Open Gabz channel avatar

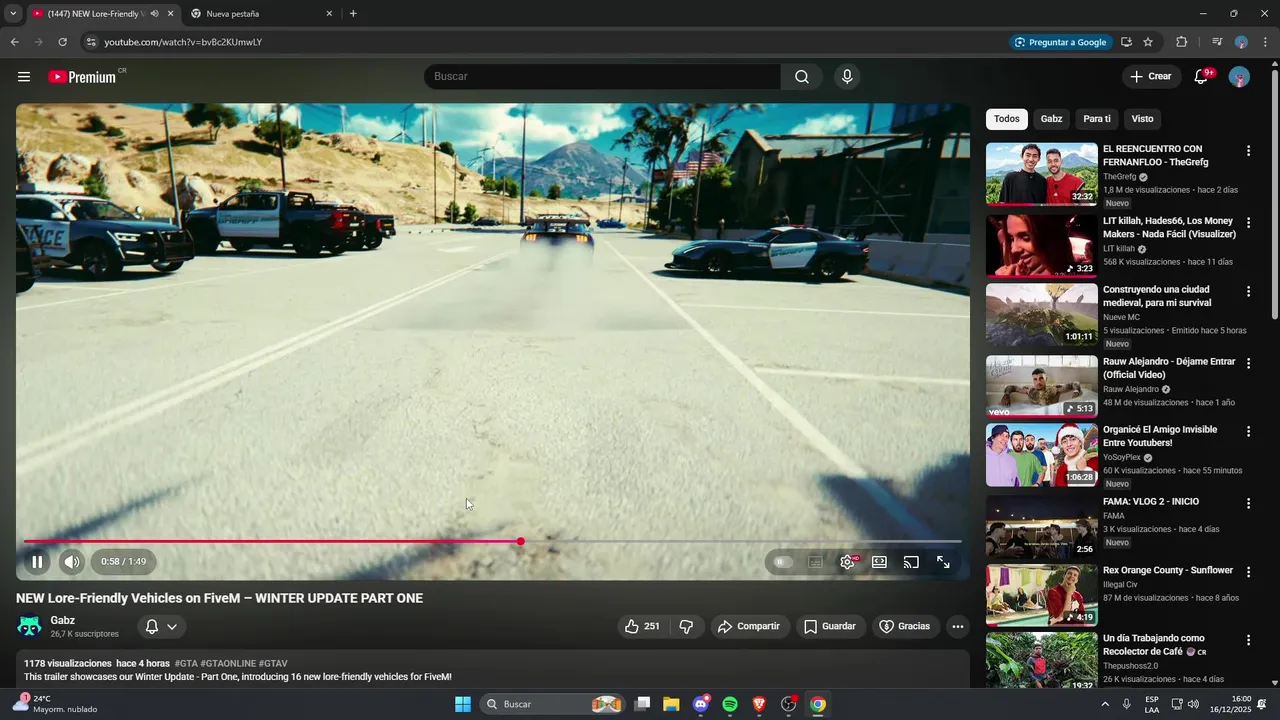pos(29,626)
